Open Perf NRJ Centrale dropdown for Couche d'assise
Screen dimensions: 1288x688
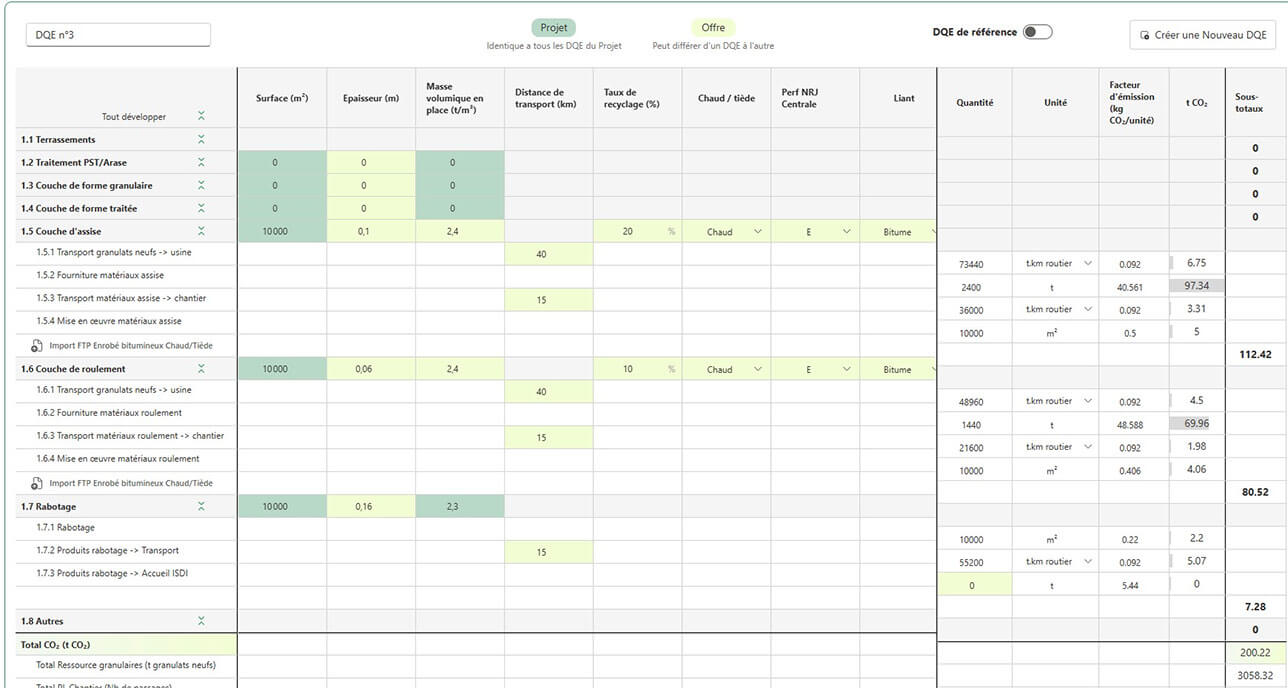point(815,231)
